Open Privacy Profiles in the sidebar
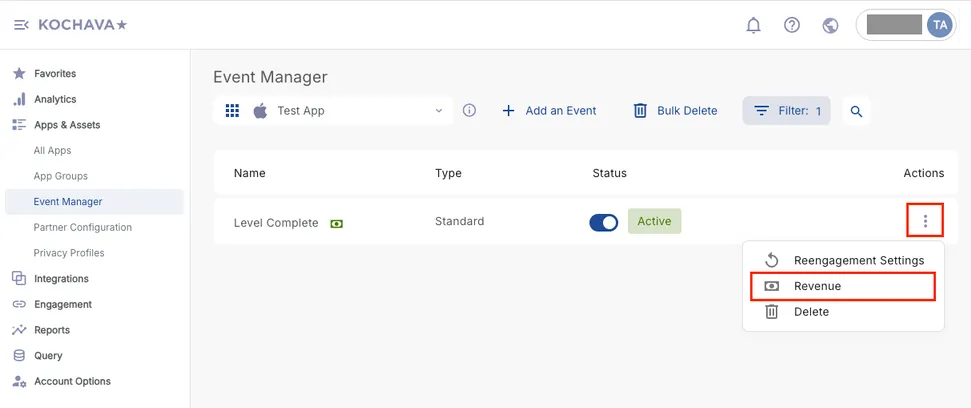 pos(69,253)
